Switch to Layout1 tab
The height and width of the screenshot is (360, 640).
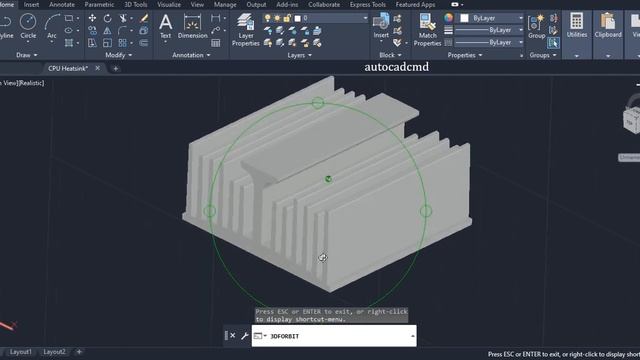click(x=20, y=351)
